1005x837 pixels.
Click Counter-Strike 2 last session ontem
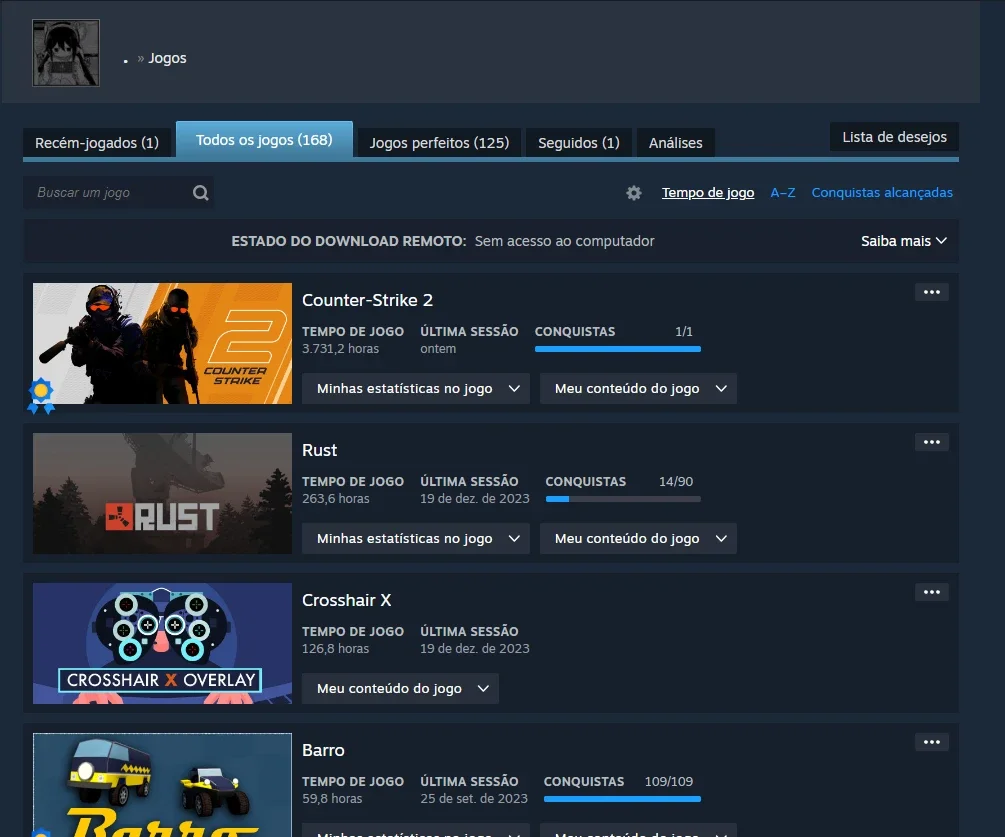click(438, 349)
